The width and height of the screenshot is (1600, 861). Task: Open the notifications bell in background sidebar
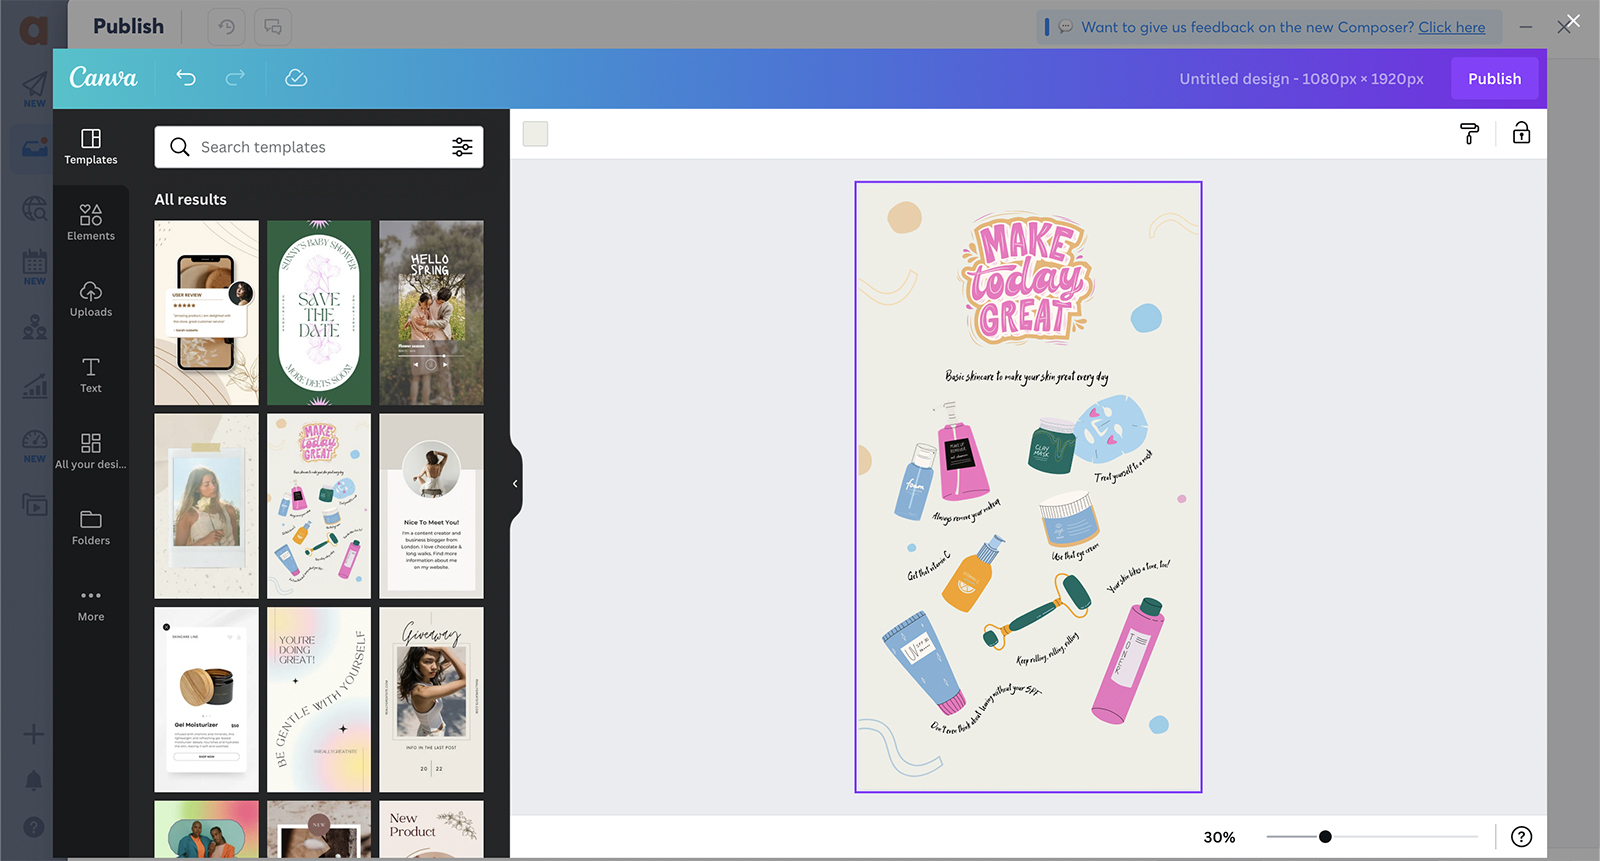pos(33,780)
